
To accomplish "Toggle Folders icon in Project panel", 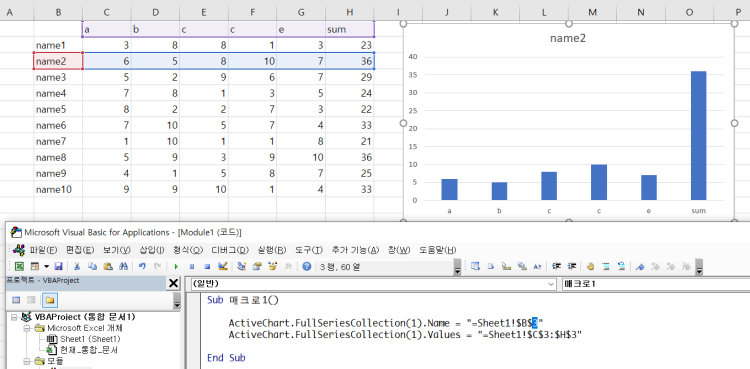I will 50,300.
